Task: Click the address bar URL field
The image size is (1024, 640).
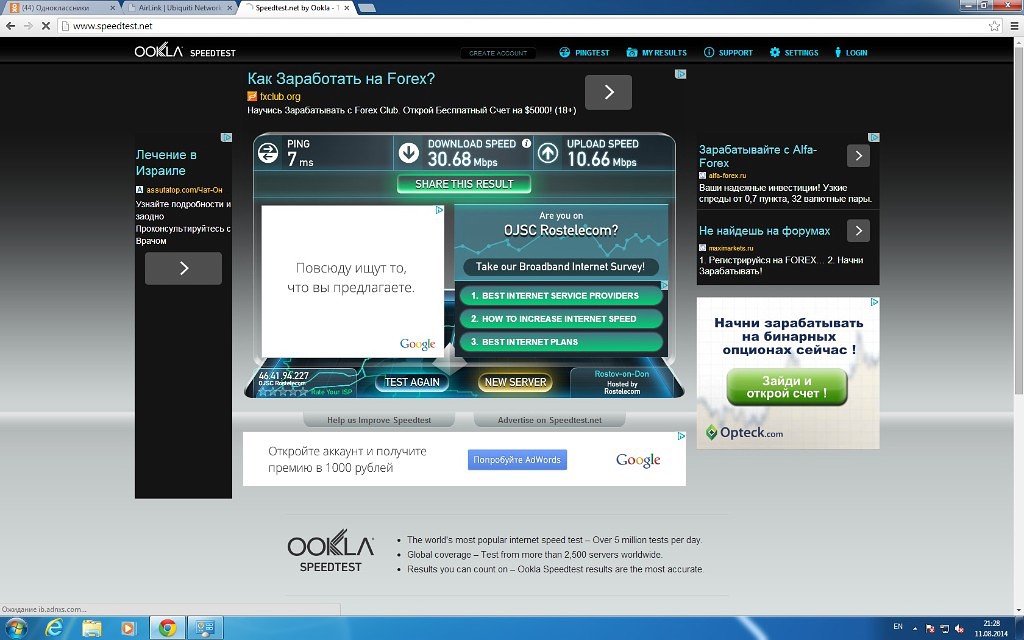Action: pyautogui.click(x=522, y=25)
